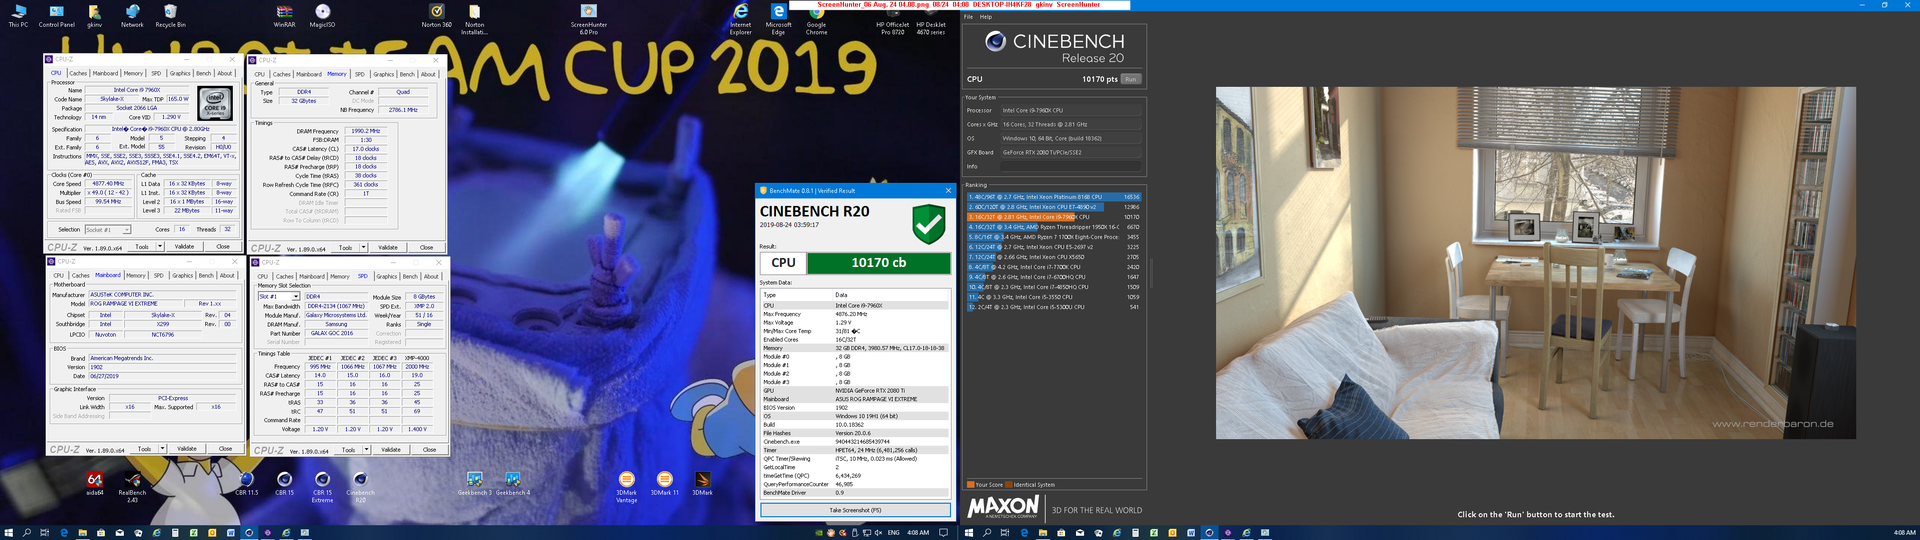This screenshot has height=540, width=1920.
Task: Launch the Geekbench 3 desktop shortcut
Action: (x=474, y=483)
